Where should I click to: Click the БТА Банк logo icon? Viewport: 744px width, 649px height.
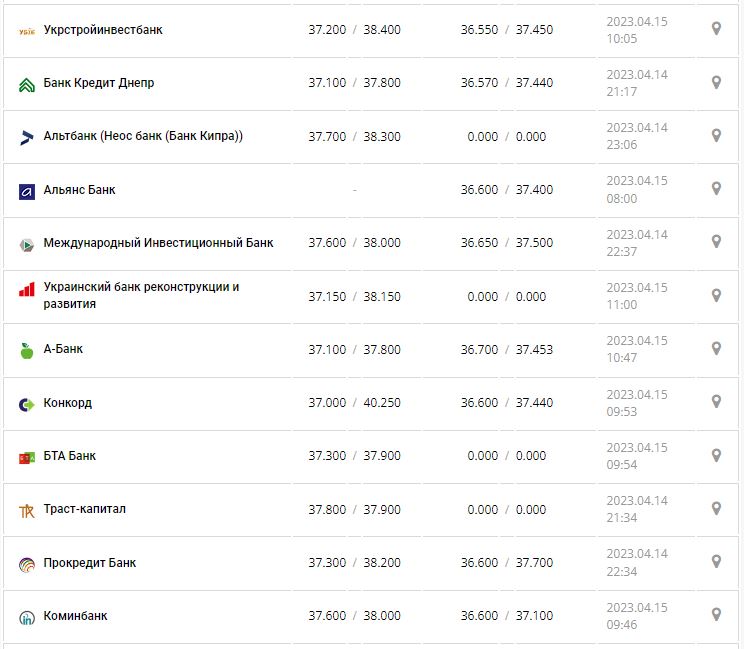[27, 457]
